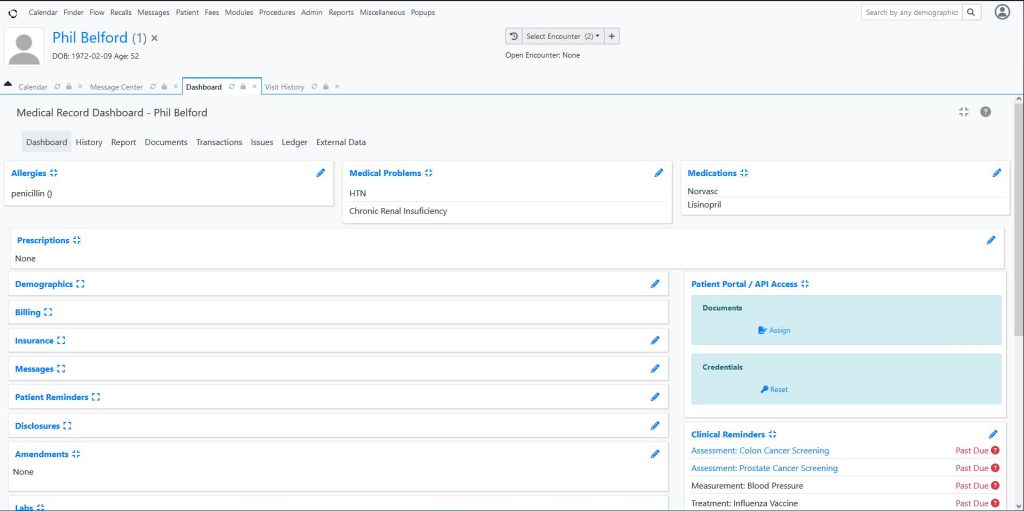Screen dimensions: 1024x511
Task: Open the External Data tab
Action: [x=341, y=142]
